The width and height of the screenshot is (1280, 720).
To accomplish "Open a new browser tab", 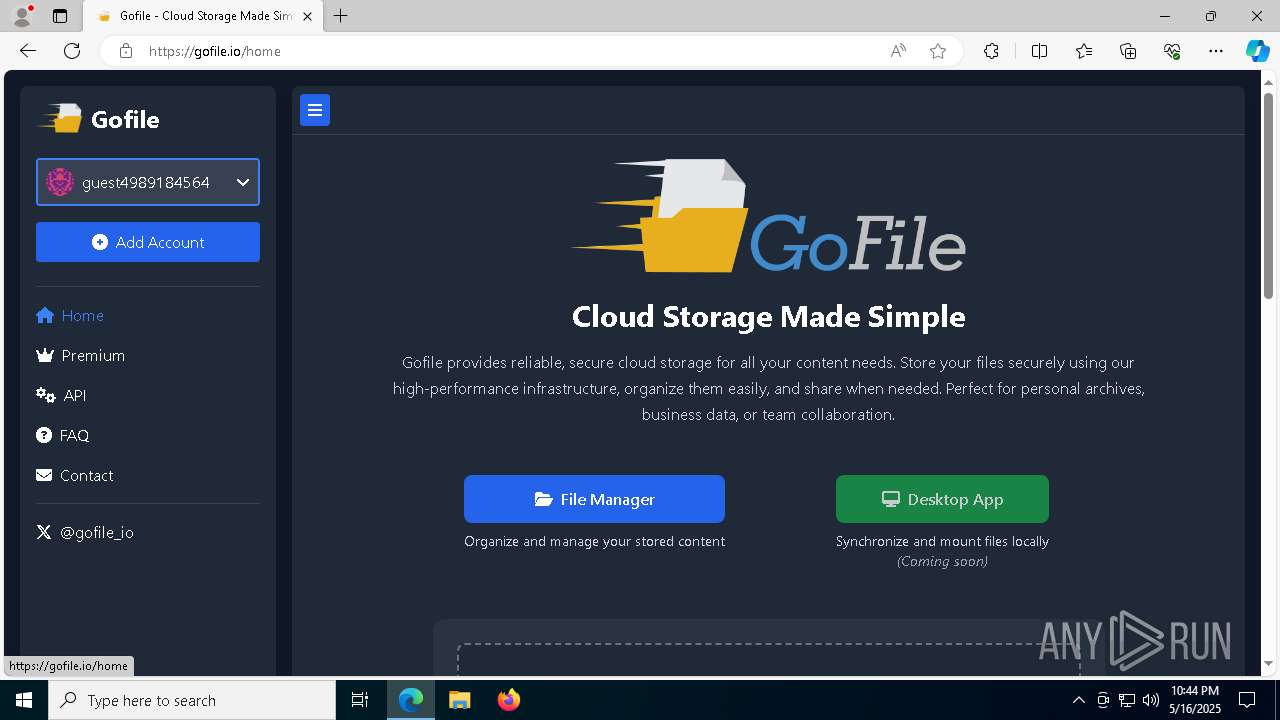I will [341, 16].
